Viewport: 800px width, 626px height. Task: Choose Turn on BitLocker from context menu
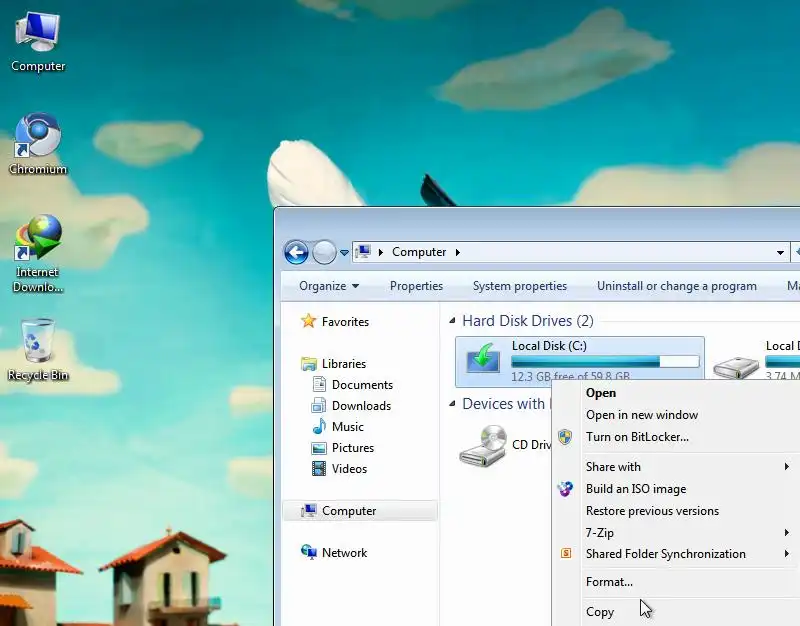pyautogui.click(x=637, y=437)
